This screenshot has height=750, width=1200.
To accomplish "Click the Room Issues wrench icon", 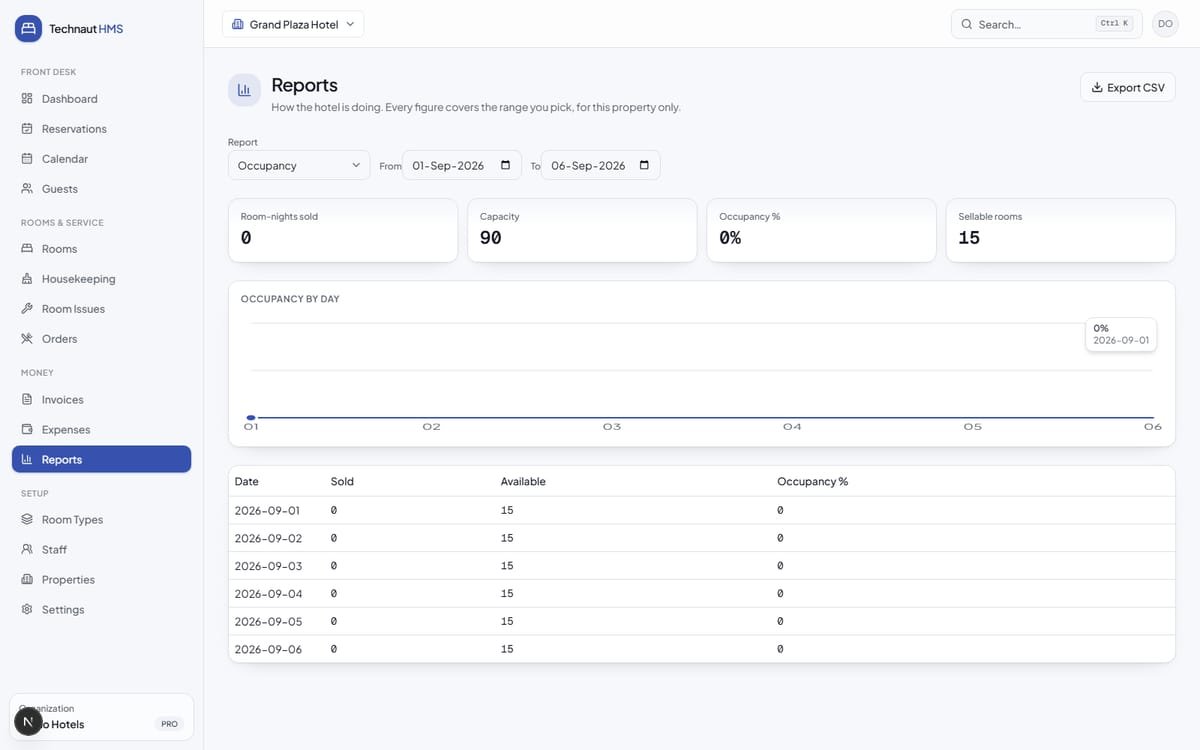I will (x=27, y=309).
